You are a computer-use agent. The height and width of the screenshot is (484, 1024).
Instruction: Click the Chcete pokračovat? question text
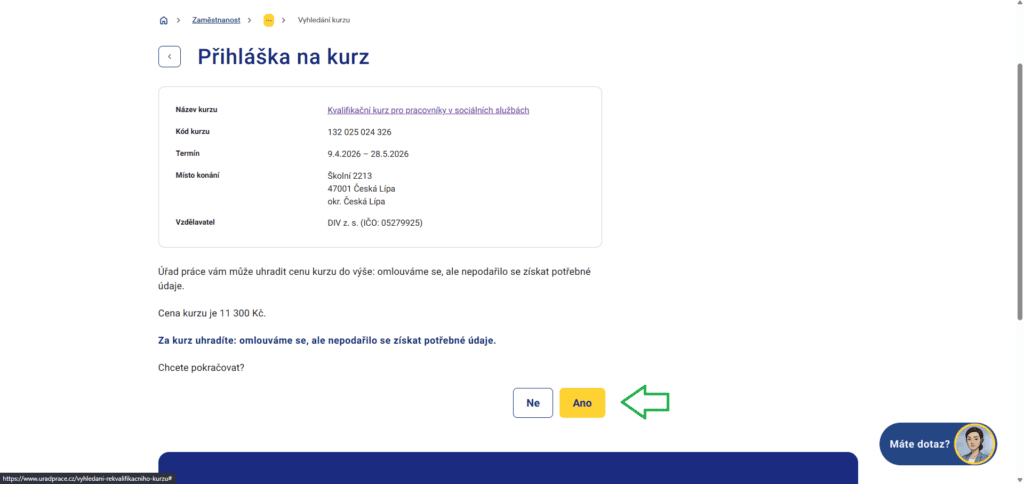point(201,368)
